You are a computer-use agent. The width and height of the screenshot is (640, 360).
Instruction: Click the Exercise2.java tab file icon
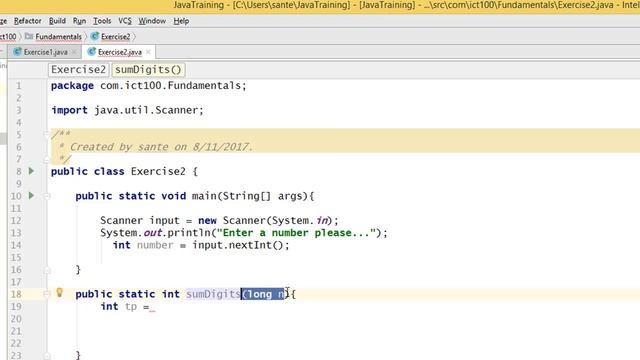tap(92, 52)
